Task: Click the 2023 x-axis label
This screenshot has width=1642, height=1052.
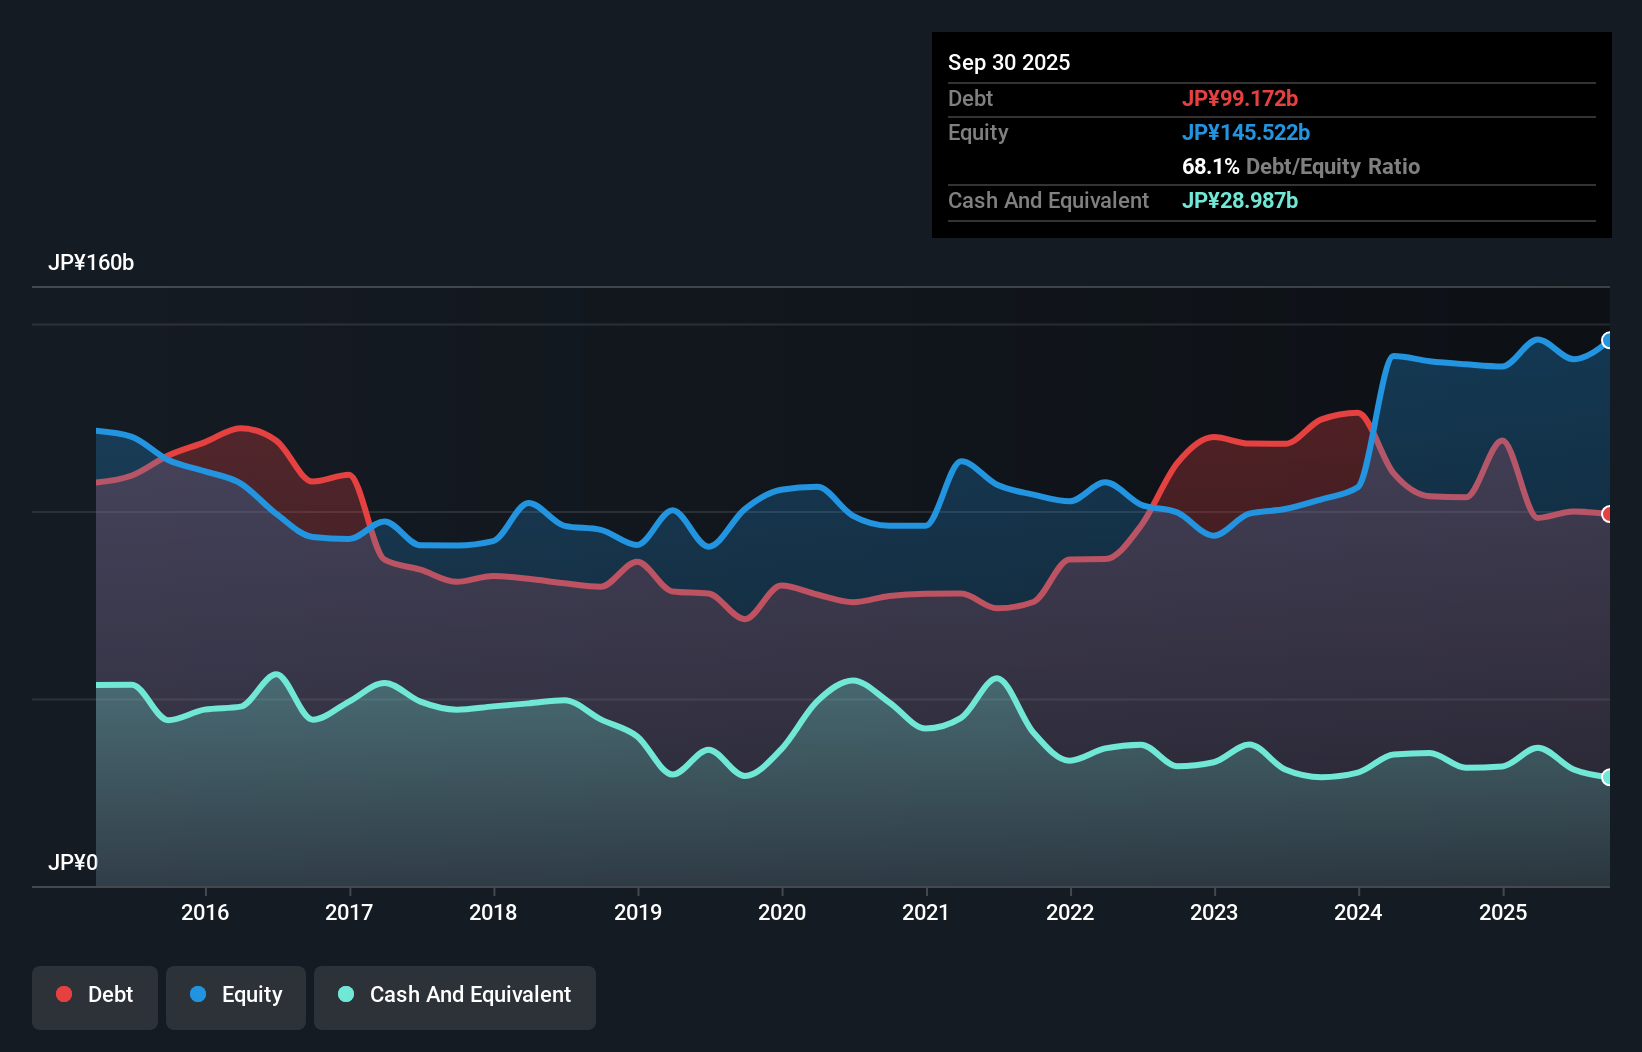Action: (1214, 912)
